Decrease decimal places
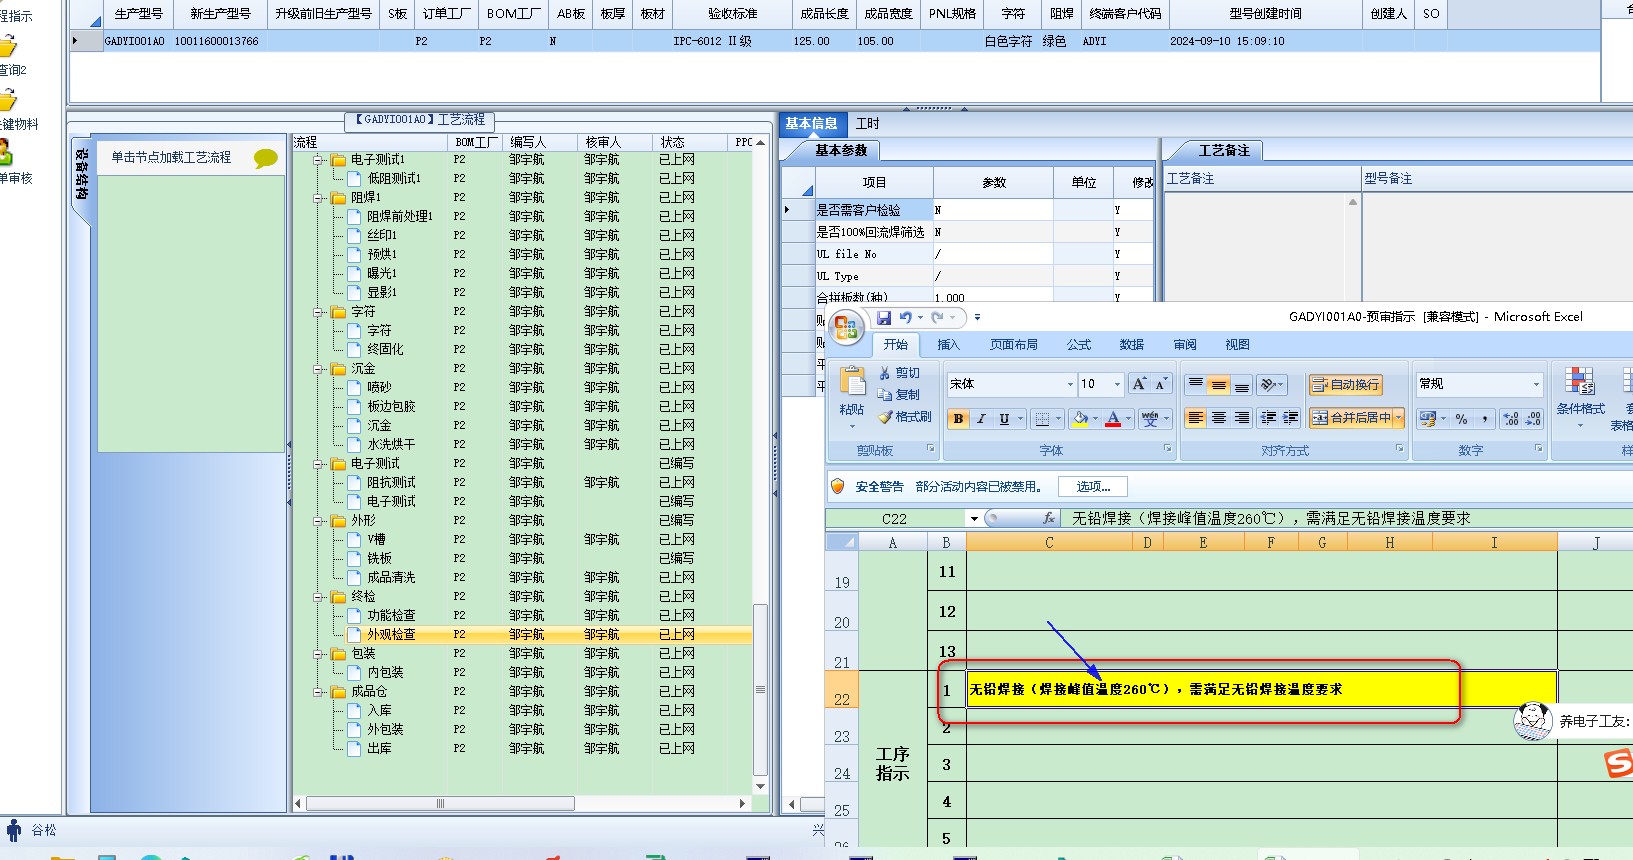 click(1533, 419)
